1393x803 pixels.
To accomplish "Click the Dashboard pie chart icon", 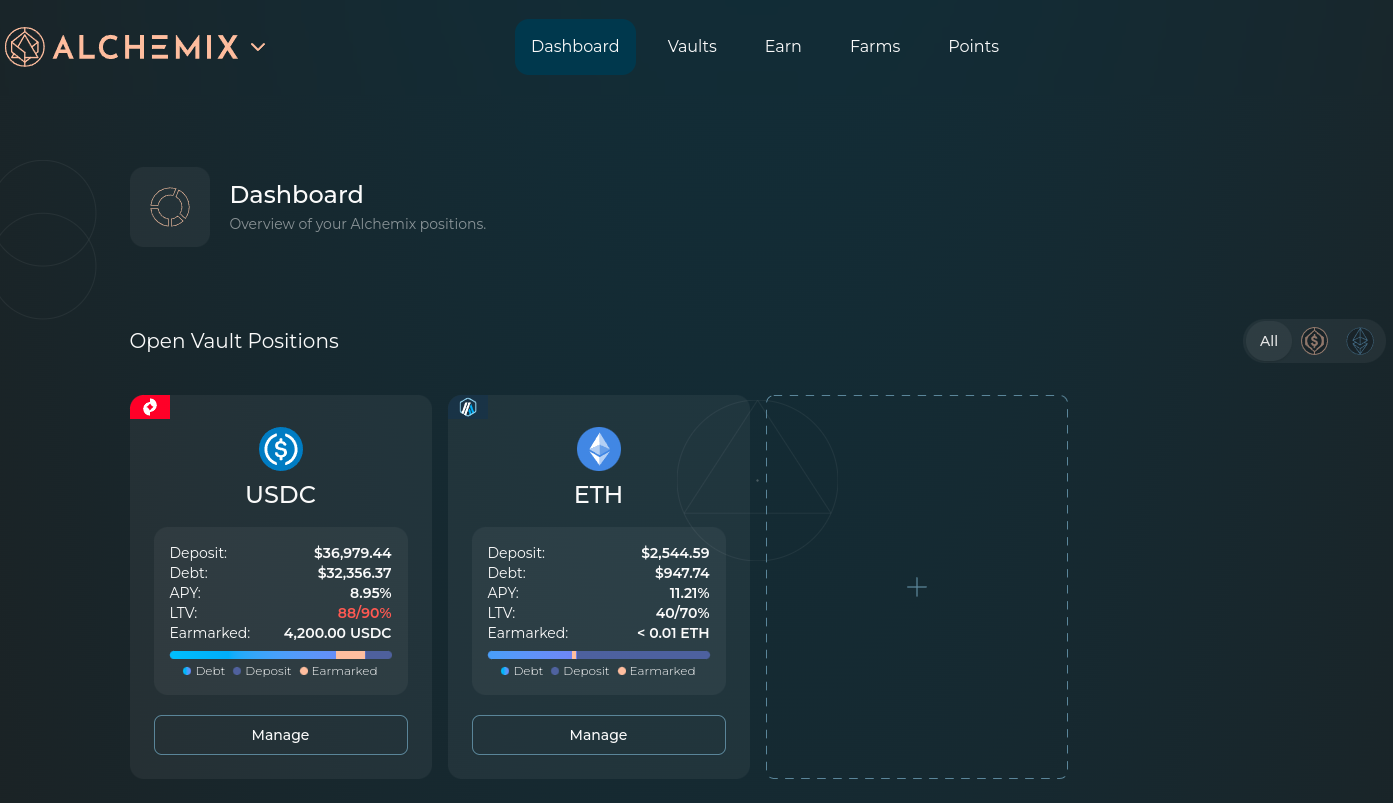I will pyautogui.click(x=170, y=207).
